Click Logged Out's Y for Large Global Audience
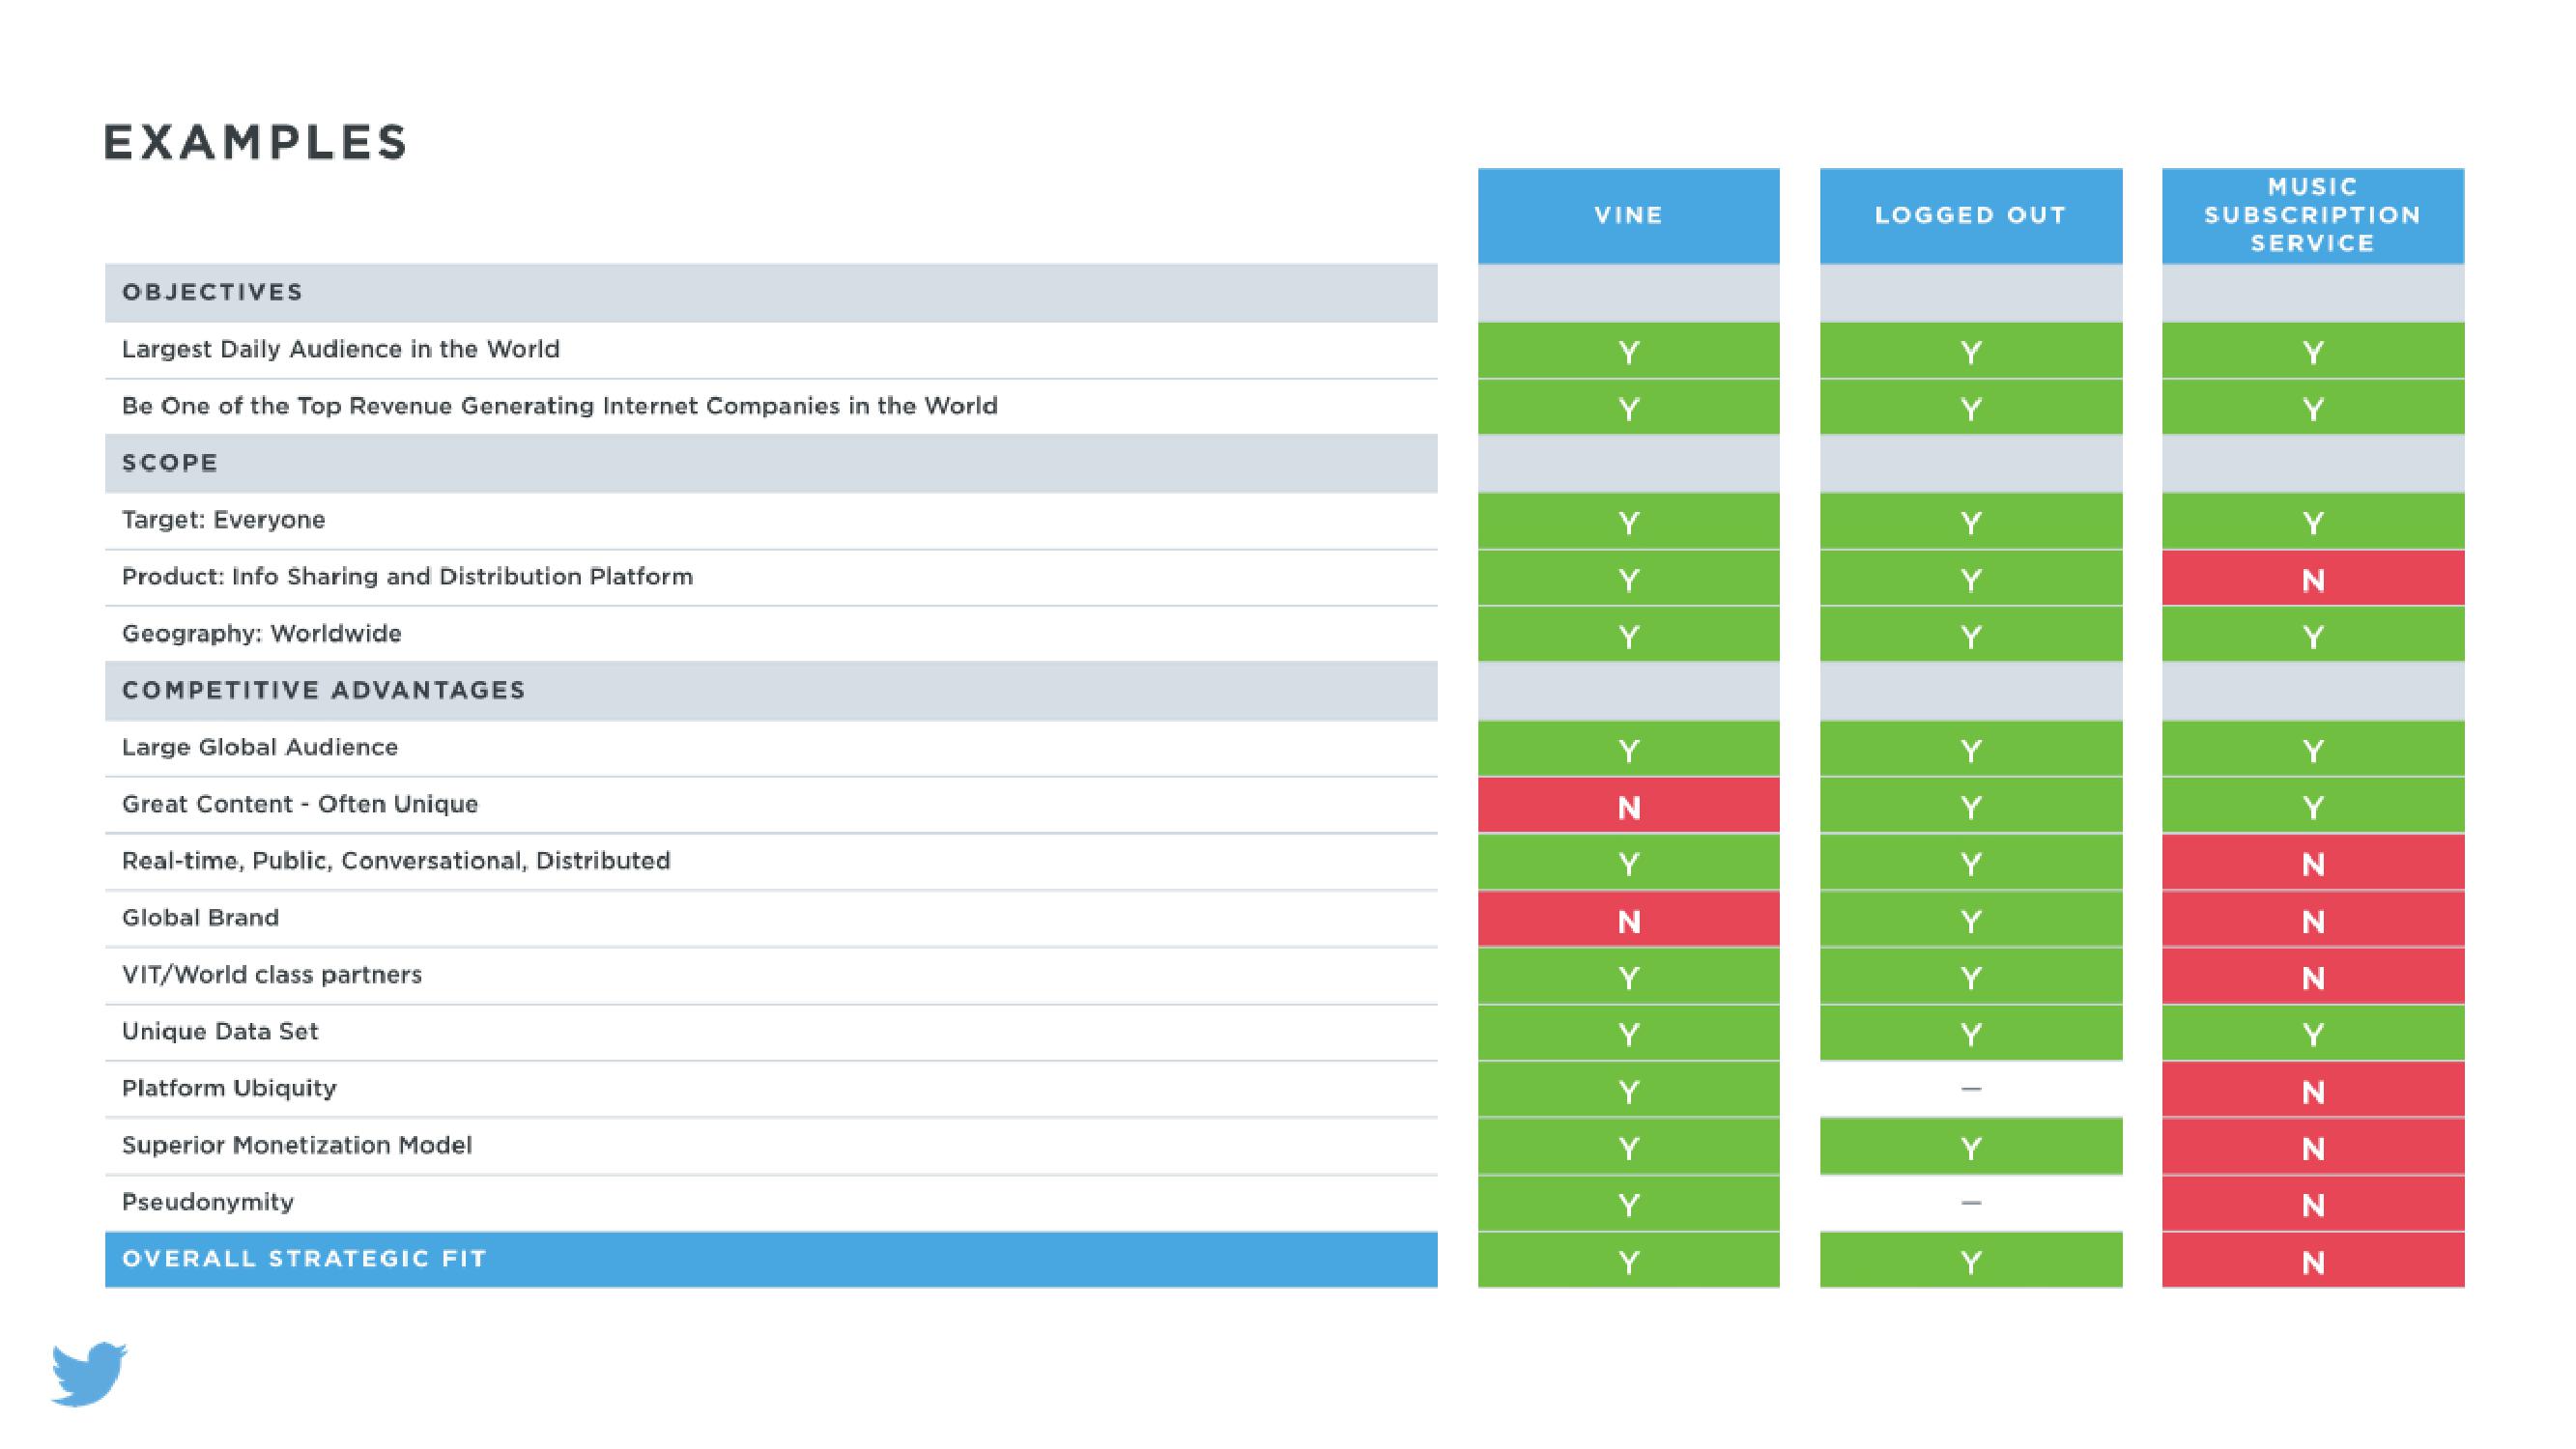The width and height of the screenshot is (2576, 1449). tap(1970, 749)
